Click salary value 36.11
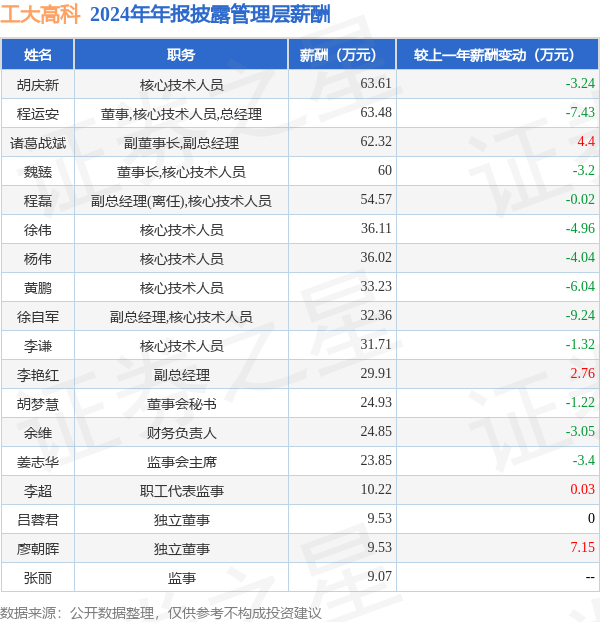Image resolution: width=600 pixels, height=622 pixels. click(376, 228)
